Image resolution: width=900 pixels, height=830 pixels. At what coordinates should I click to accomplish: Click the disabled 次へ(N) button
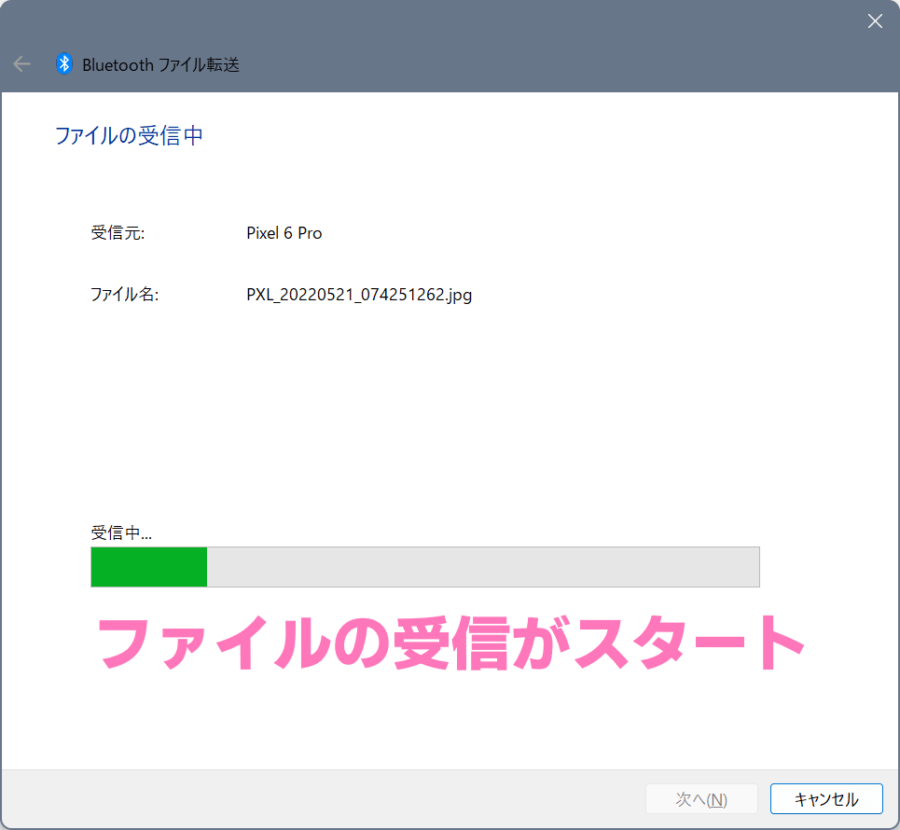point(701,799)
